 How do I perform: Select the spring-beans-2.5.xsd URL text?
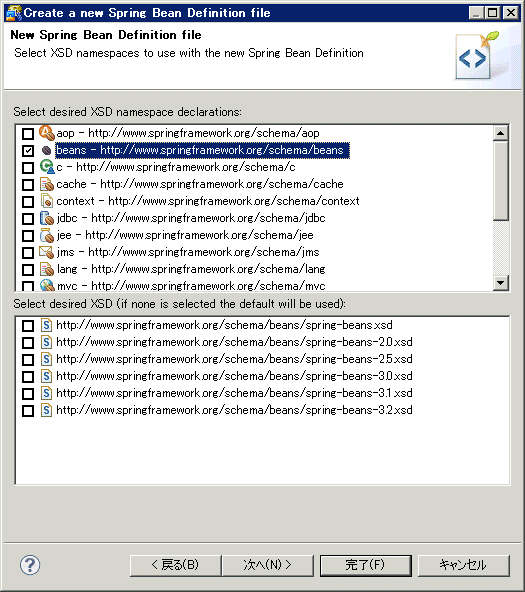[x=234, y=359]
